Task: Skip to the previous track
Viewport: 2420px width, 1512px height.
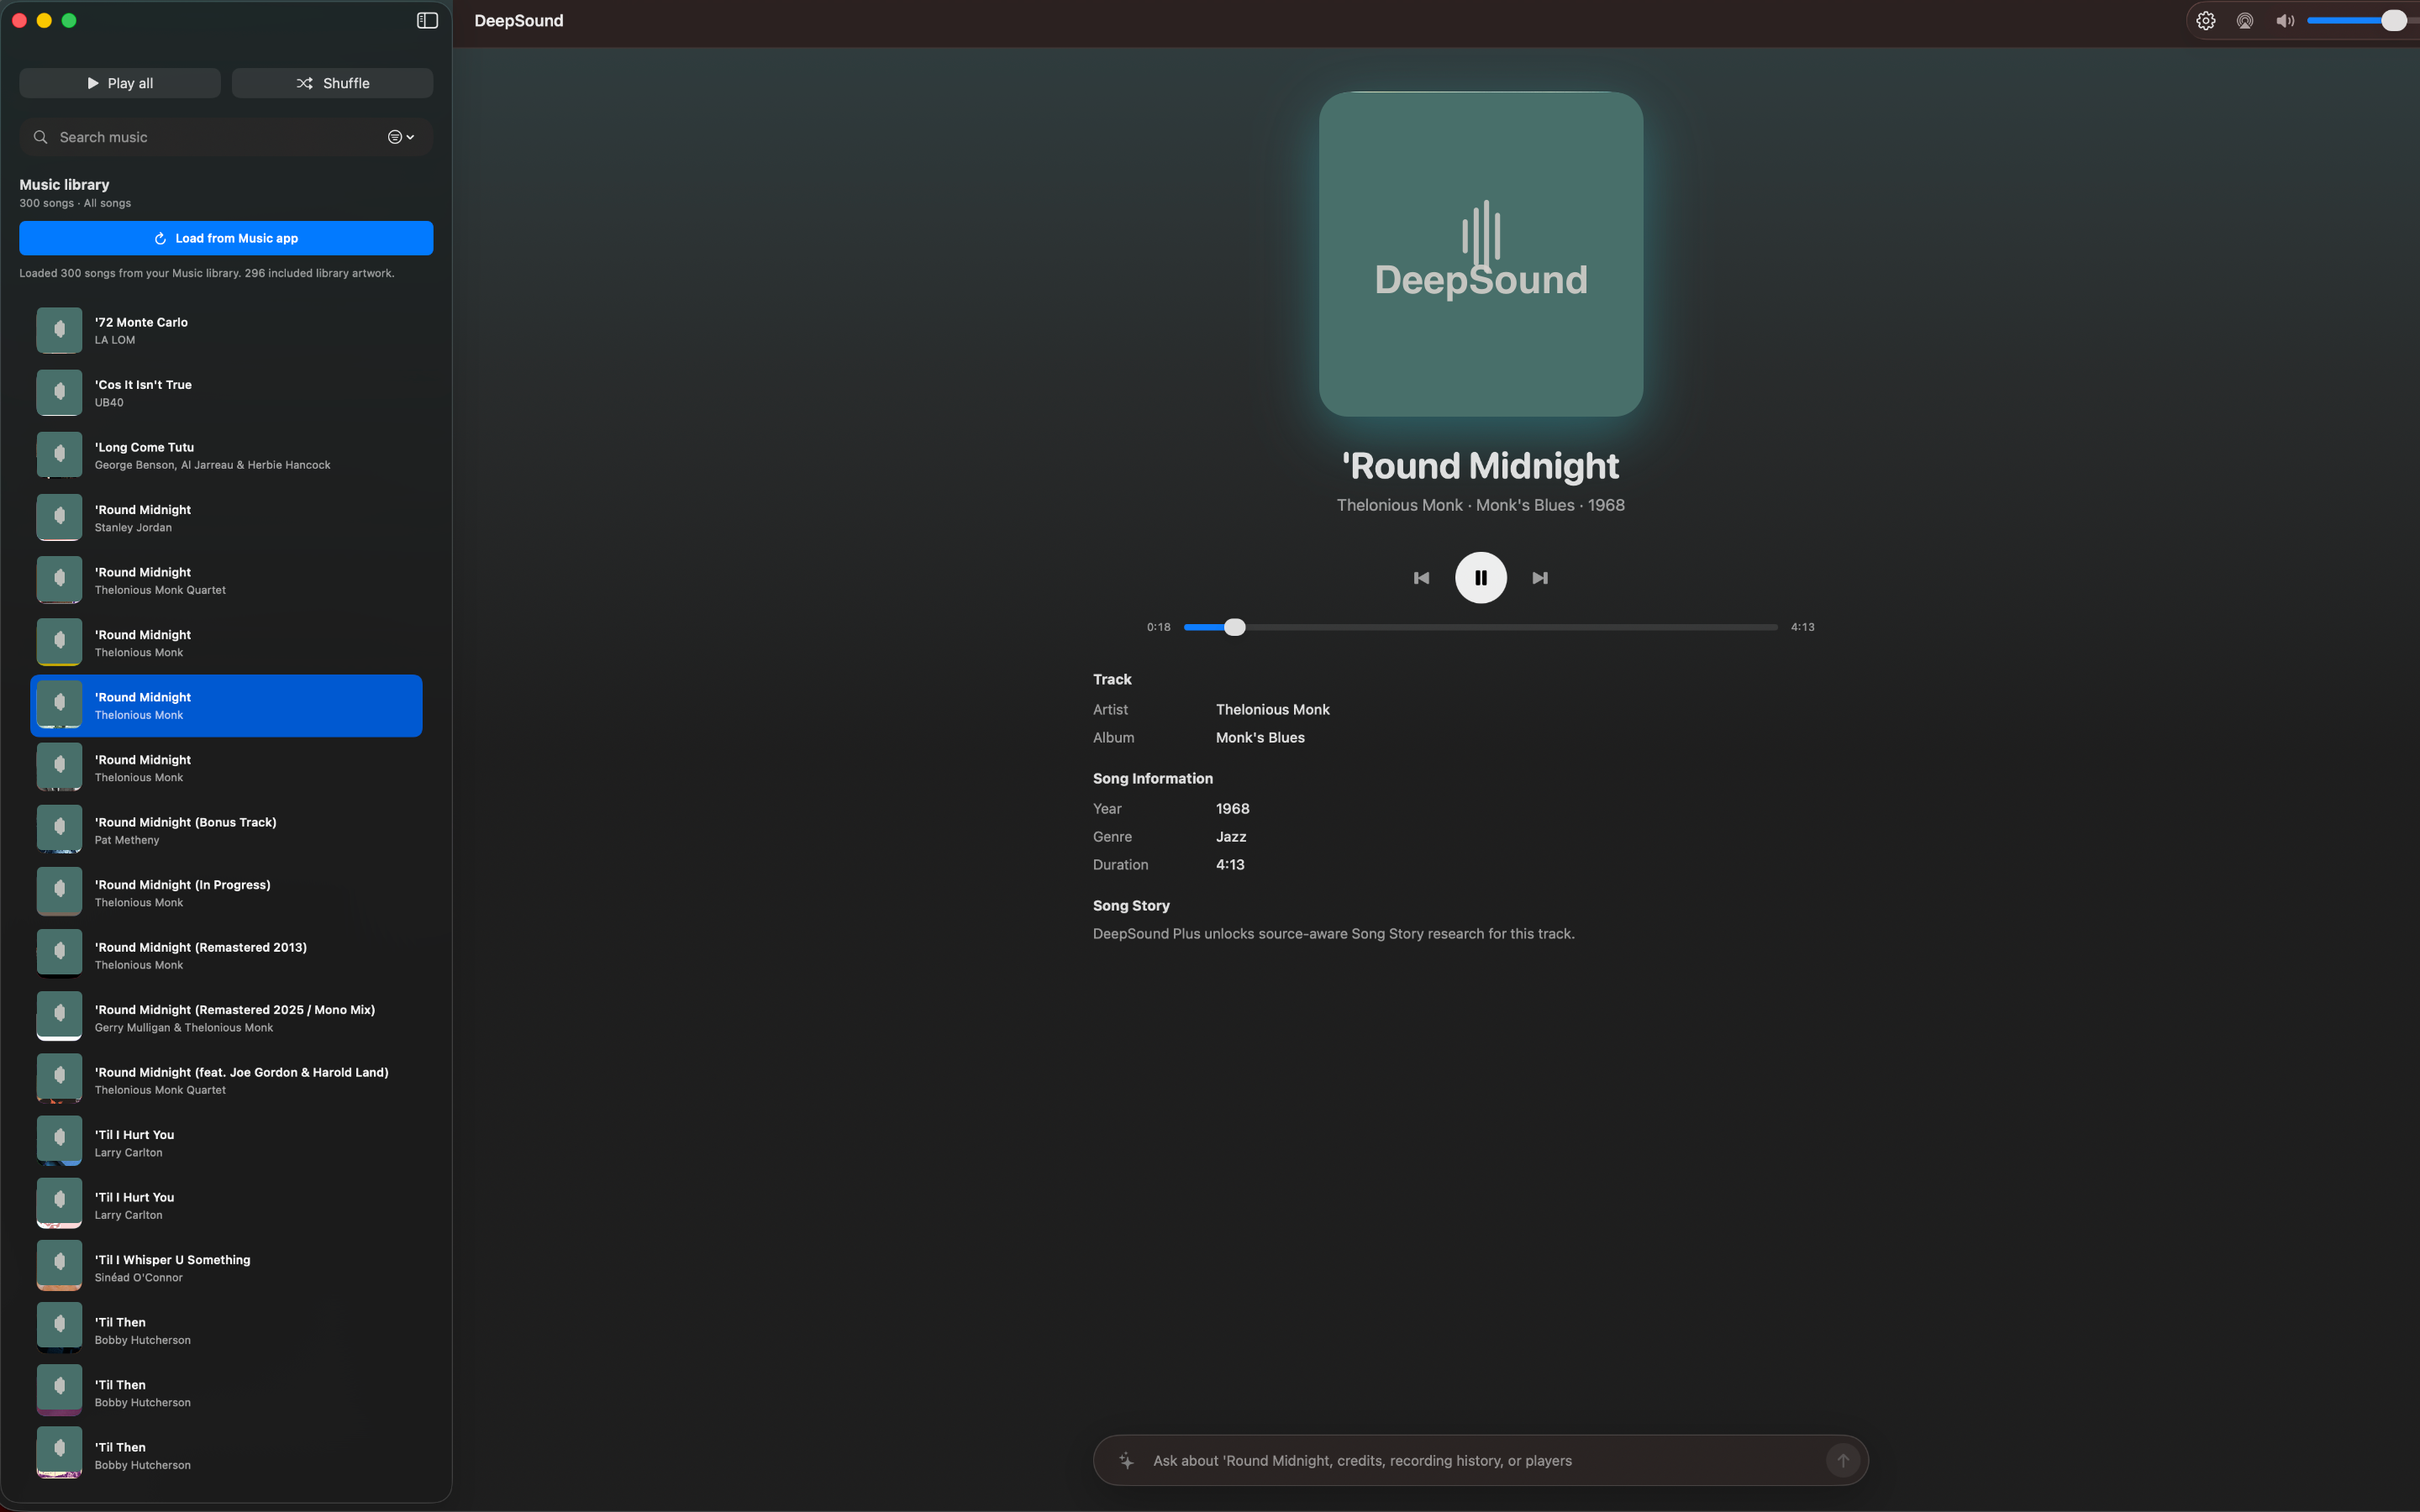Action: [1421, 578]
